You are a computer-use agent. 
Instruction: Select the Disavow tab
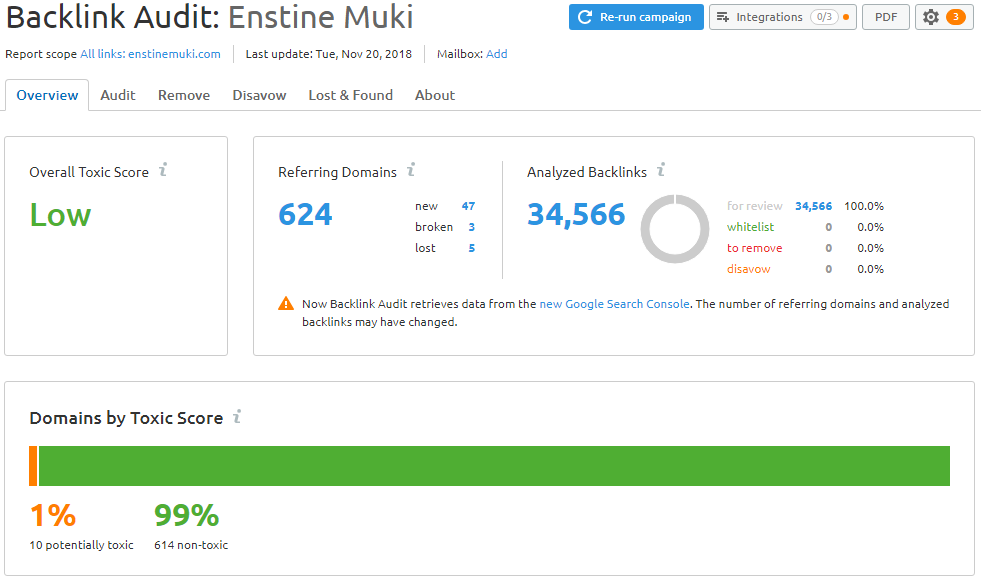pos(259,95)
